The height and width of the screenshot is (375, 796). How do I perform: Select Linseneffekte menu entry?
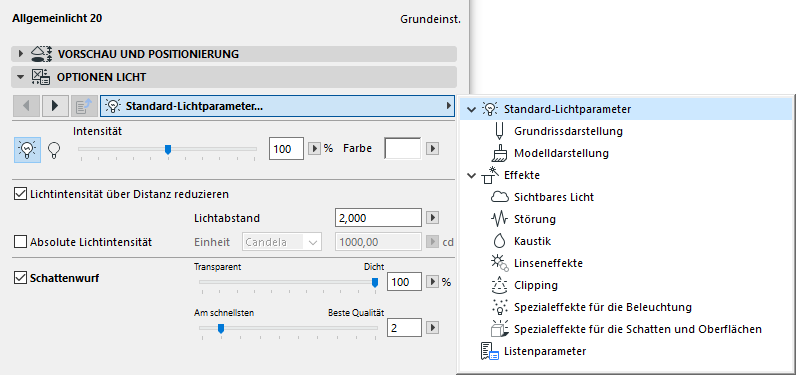point(548,263)
